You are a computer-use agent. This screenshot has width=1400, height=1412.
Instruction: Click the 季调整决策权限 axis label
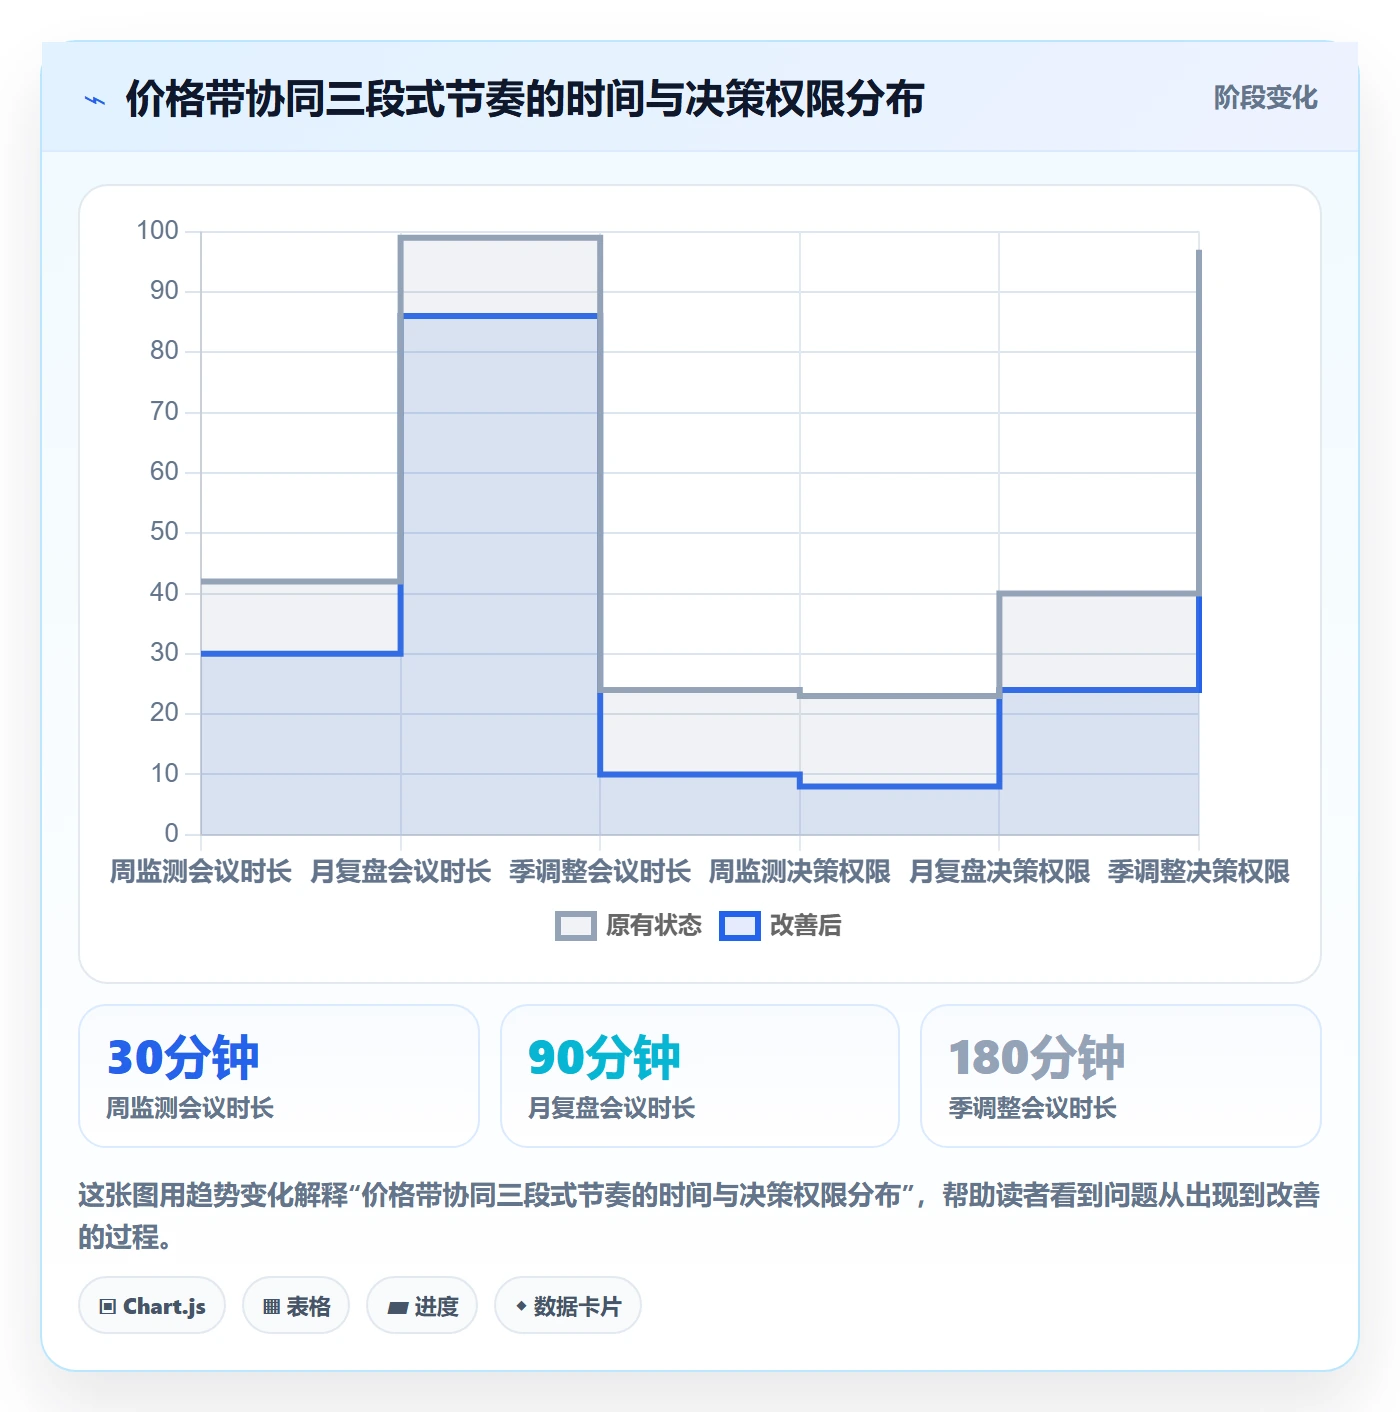pos(1199,872)
